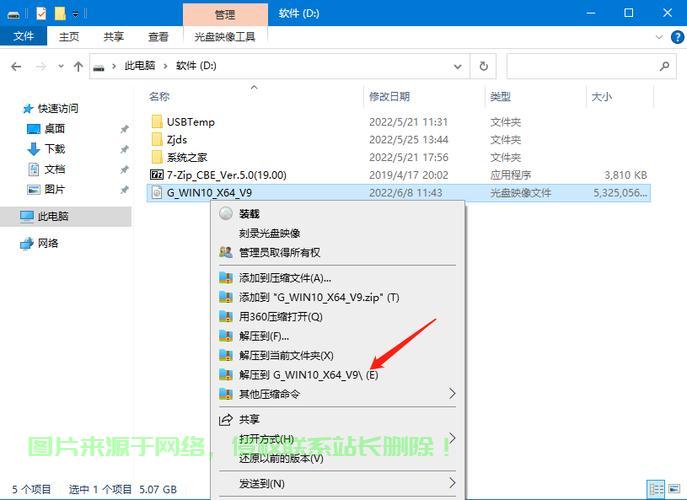The width and height of the screenshot is (687, 500).
Task: Select the 7-Zip_CBE_Ver.5.0 application icon
Action: click(156, 175)
